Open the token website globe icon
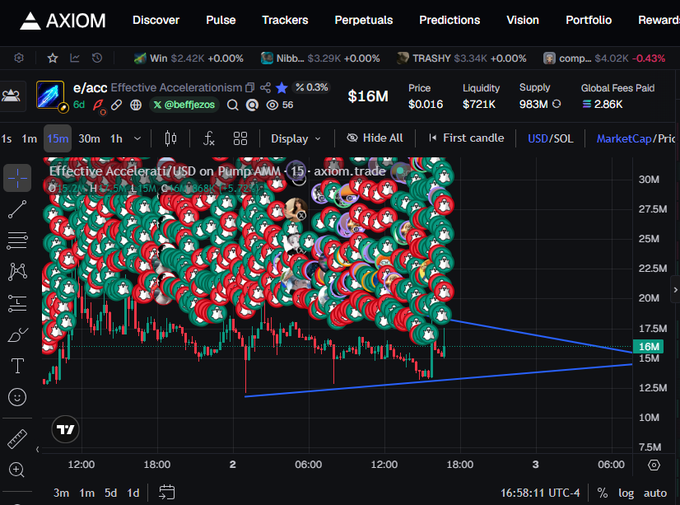The height and width of the screenshot is (505, 680). click(x=136, y=105)
